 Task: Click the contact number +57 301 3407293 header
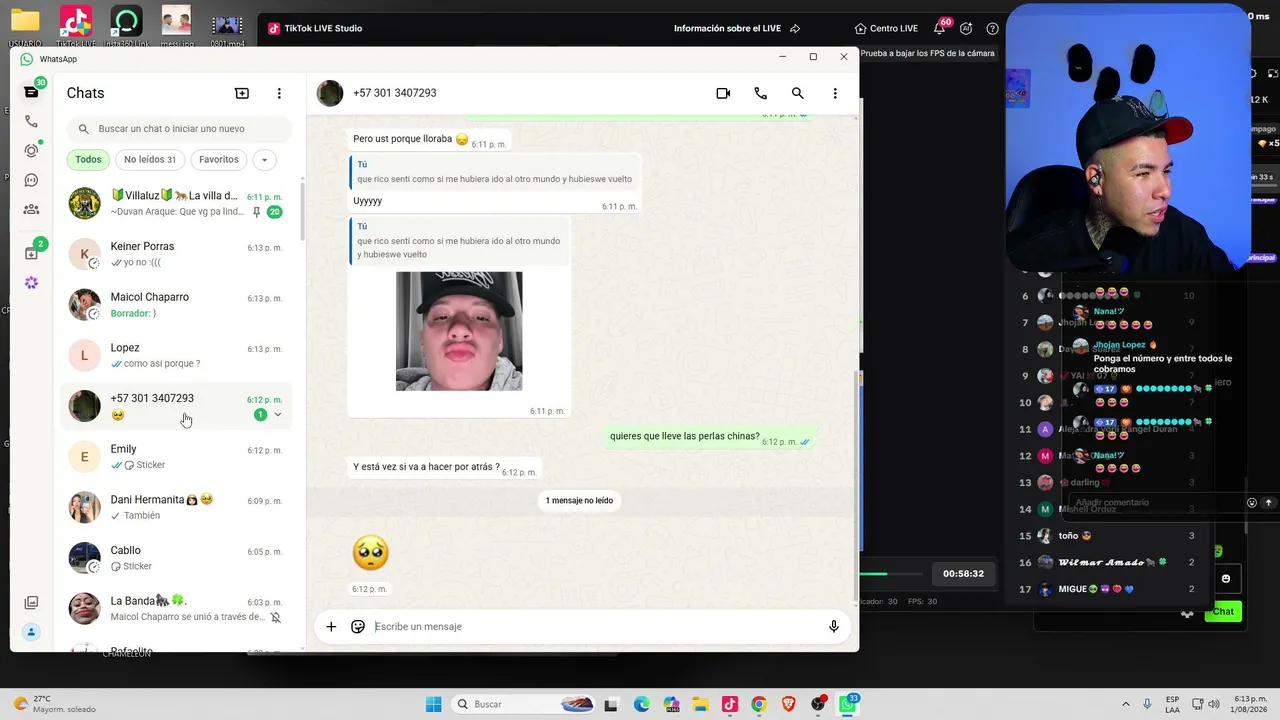point(395,93)
